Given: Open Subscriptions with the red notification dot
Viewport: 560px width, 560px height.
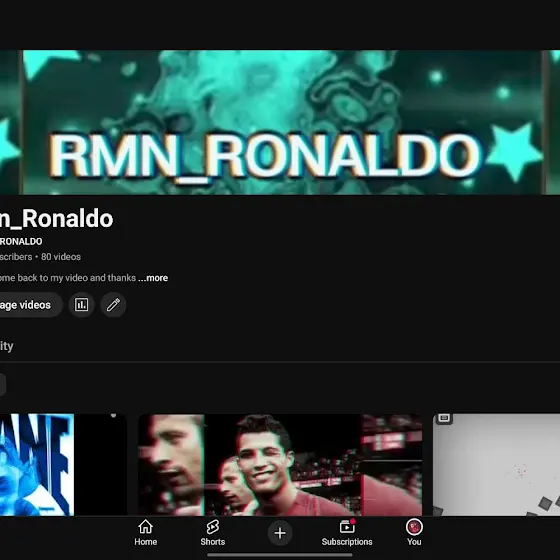Looking at the screenshot, I should click(x=347, y=533).
